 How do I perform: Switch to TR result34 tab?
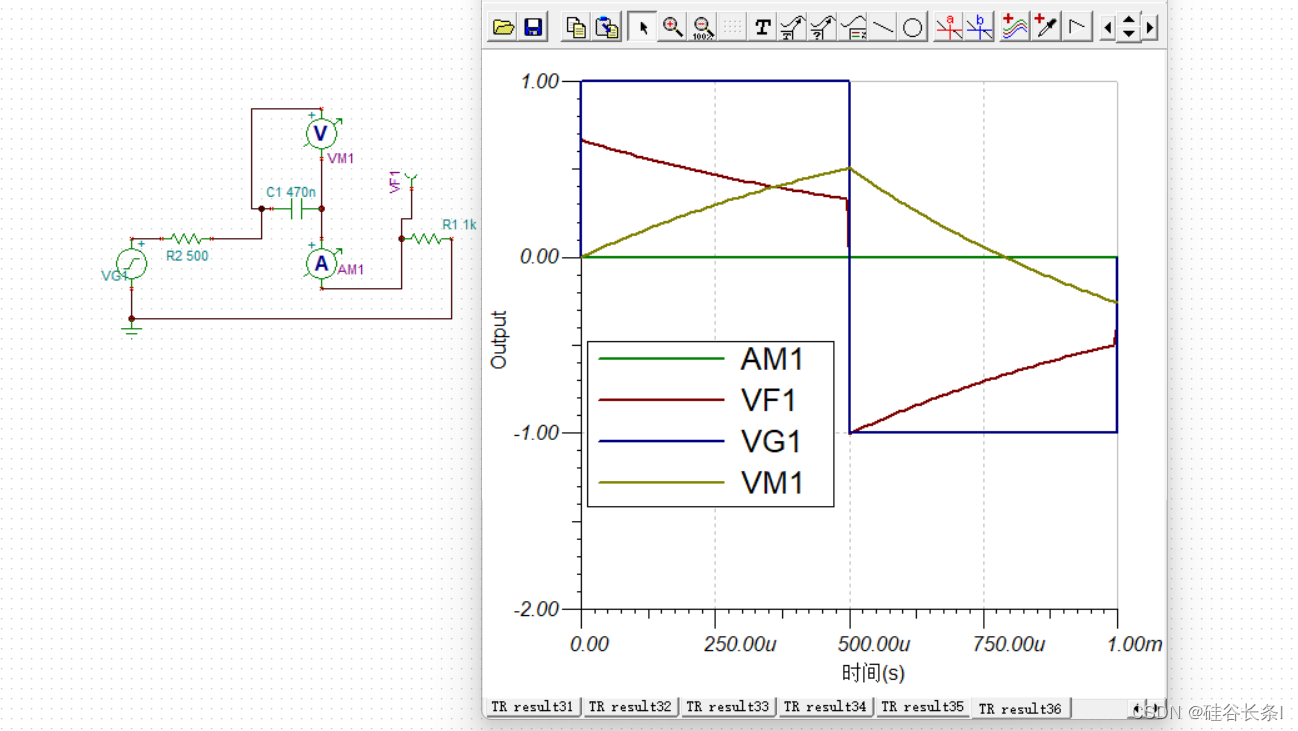[x=825, y=707]
